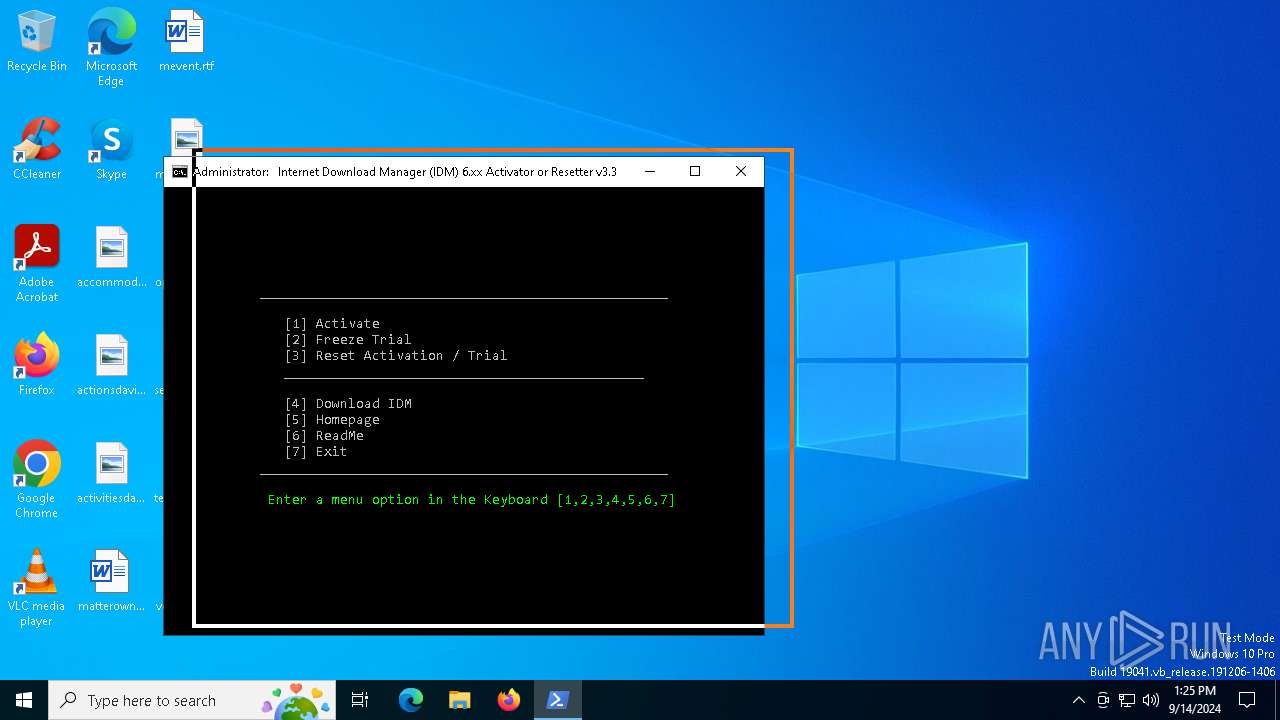Maximize the IDM Activator console window

(x=695, y=172)
